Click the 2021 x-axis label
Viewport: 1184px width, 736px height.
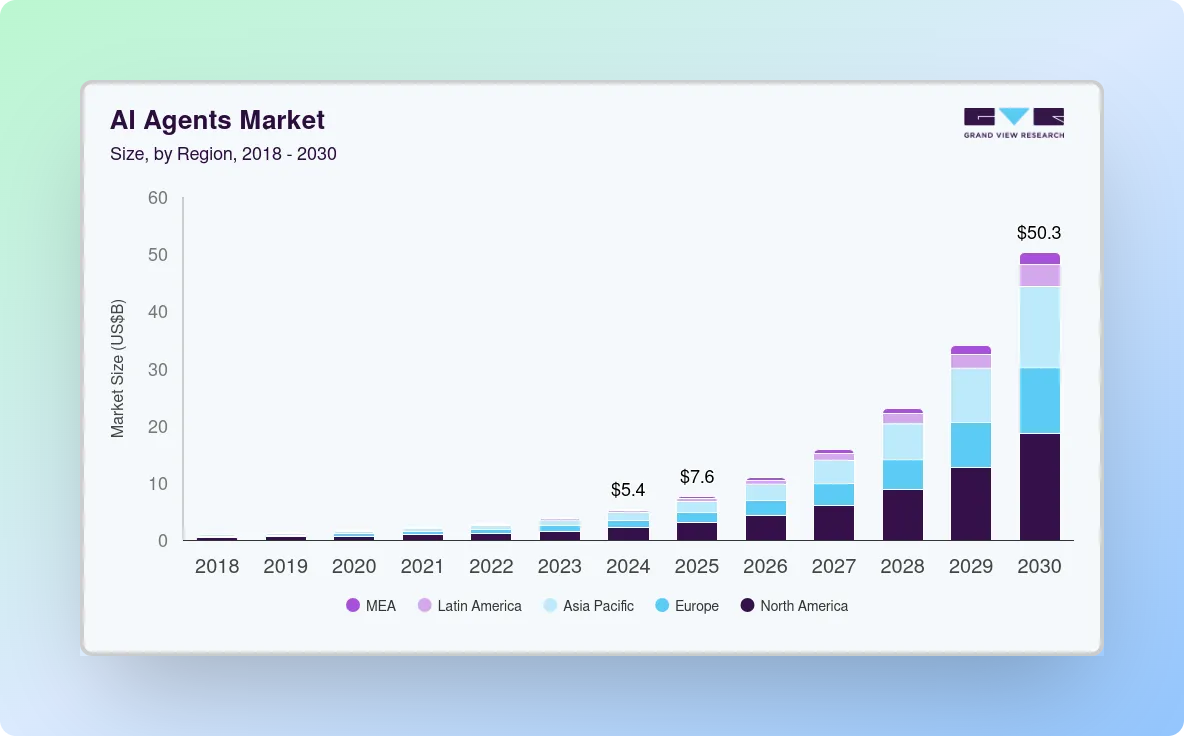pos(422,566)
